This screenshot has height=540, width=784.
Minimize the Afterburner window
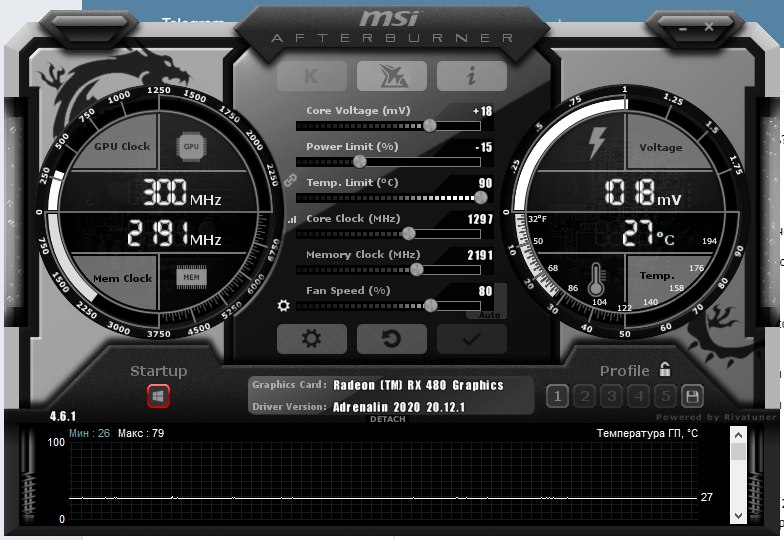[x=683, y=28]
